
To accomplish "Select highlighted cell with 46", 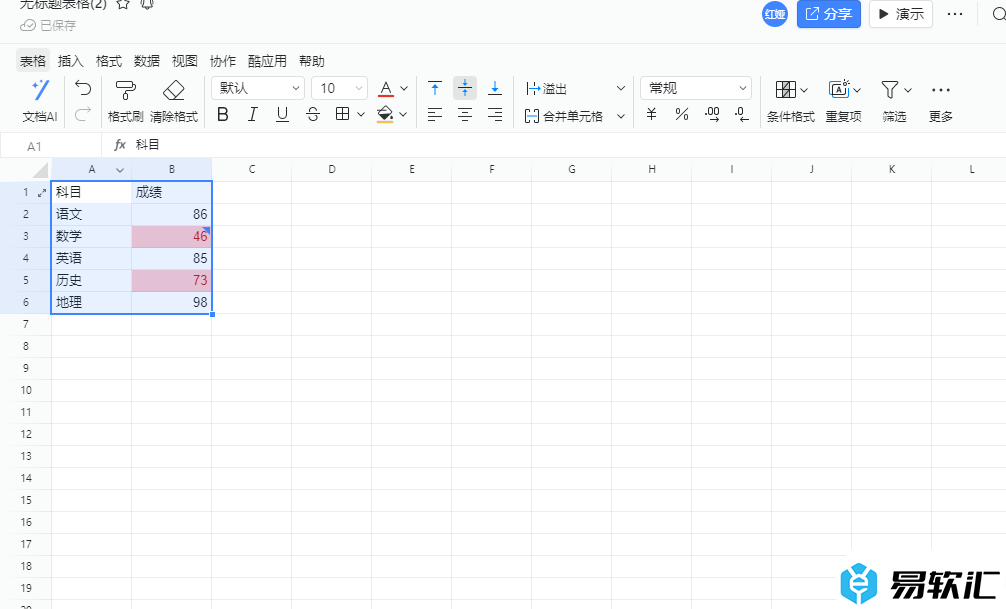I will [171, 236].
